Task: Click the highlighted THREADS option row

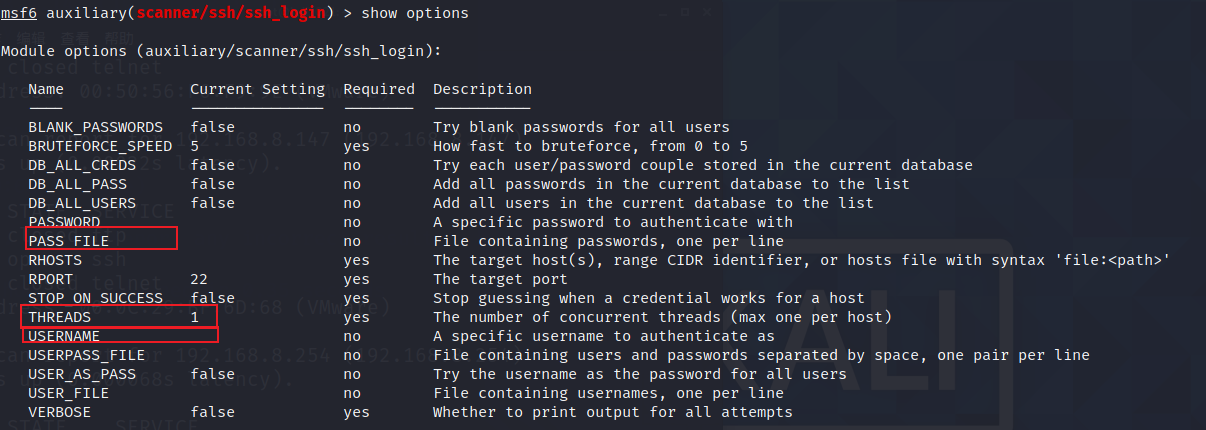Action: pos(119,317)
